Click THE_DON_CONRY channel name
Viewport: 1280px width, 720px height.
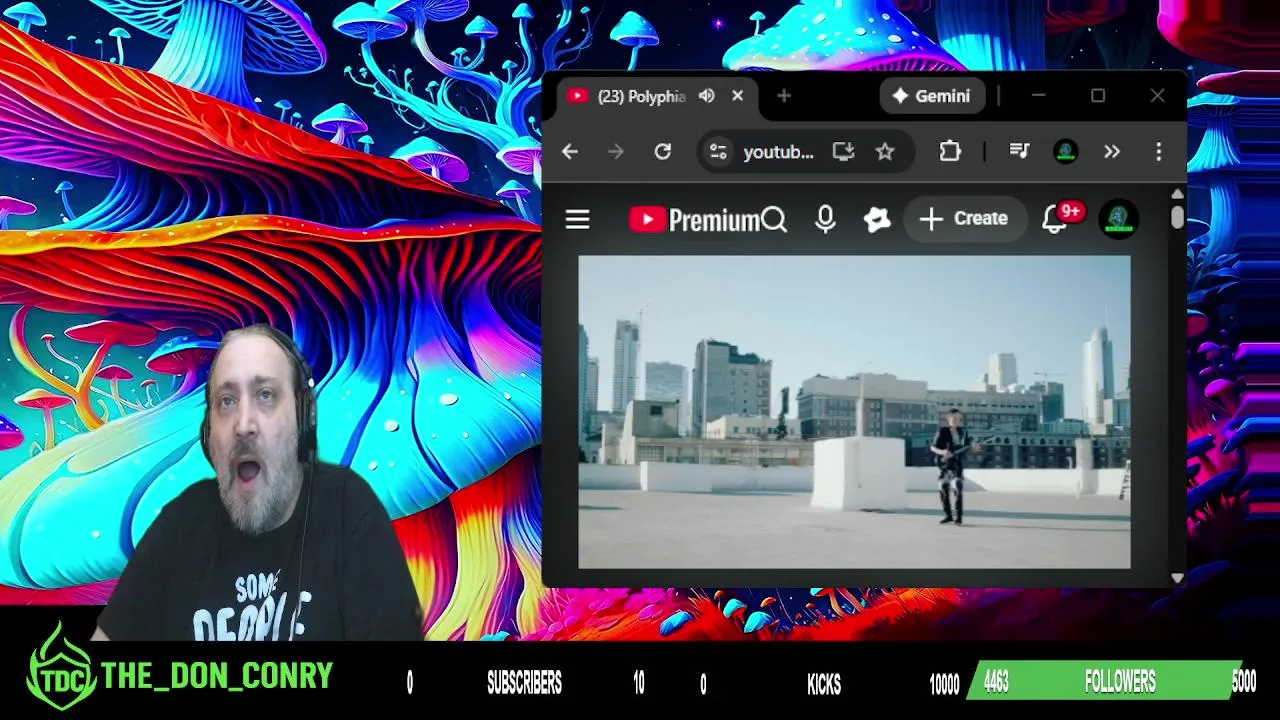pos(217,677)
